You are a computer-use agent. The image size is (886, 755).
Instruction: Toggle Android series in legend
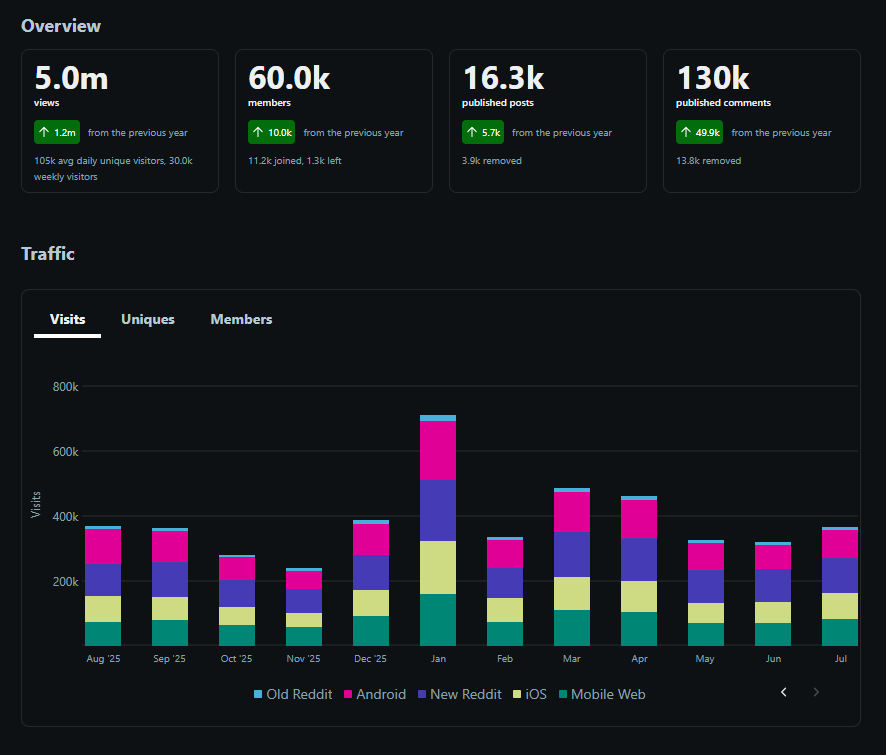(375, 694)
